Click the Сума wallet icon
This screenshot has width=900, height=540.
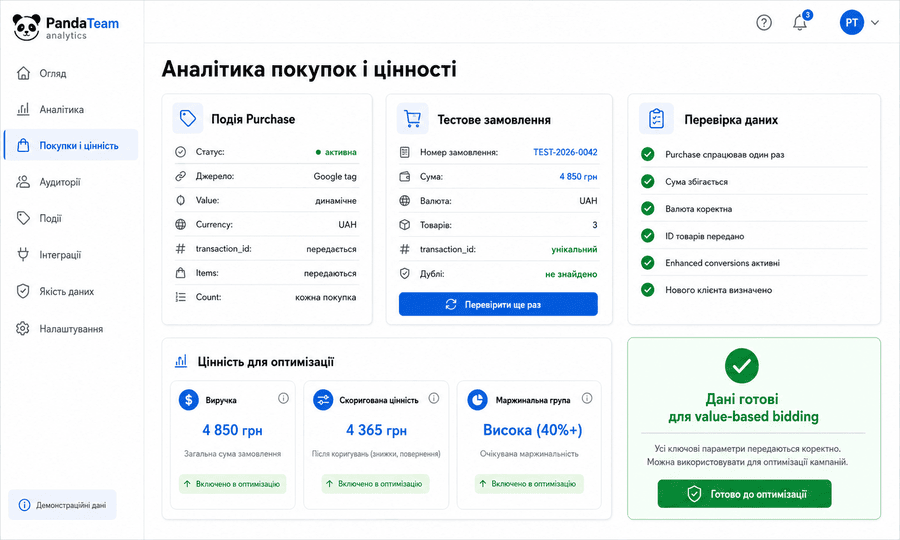(405, 177)
